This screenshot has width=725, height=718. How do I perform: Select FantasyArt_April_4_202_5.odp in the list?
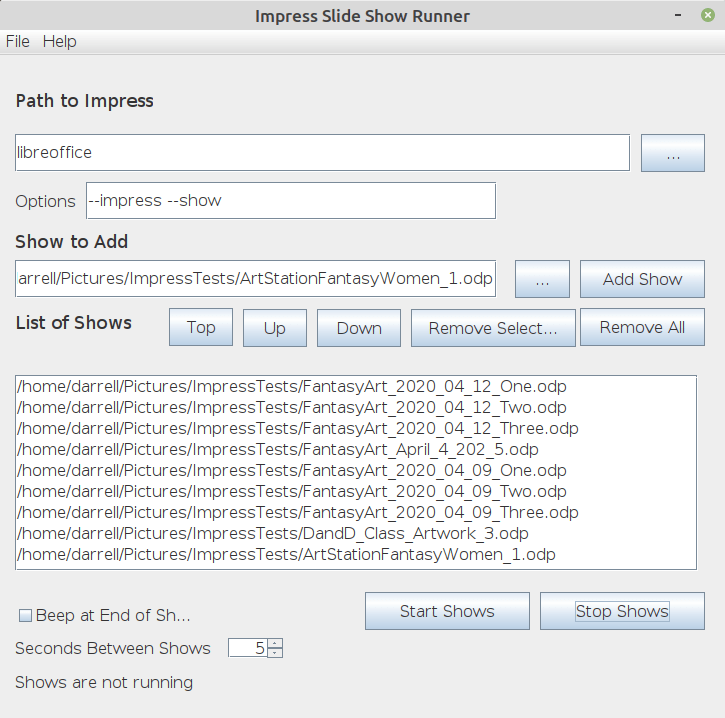click(x=279, y=449)
